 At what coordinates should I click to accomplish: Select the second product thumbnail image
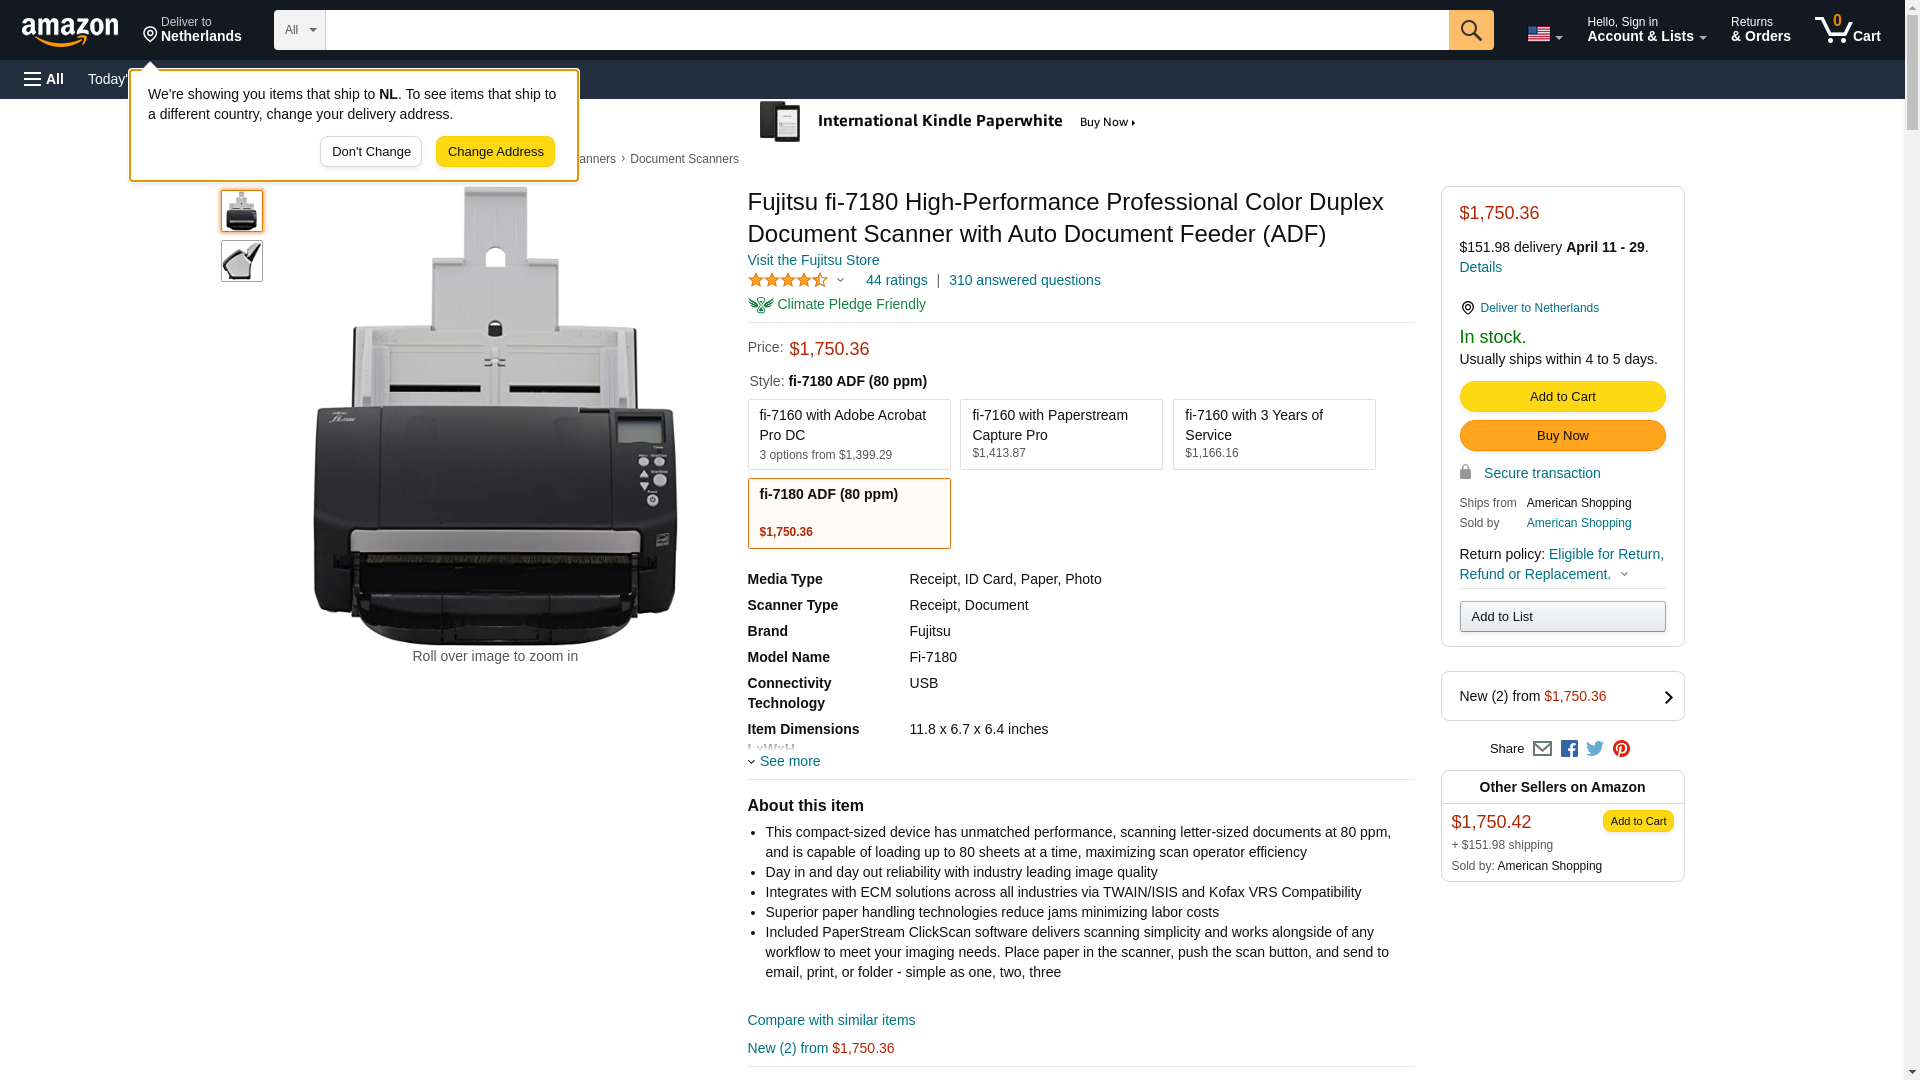(242, 261)
